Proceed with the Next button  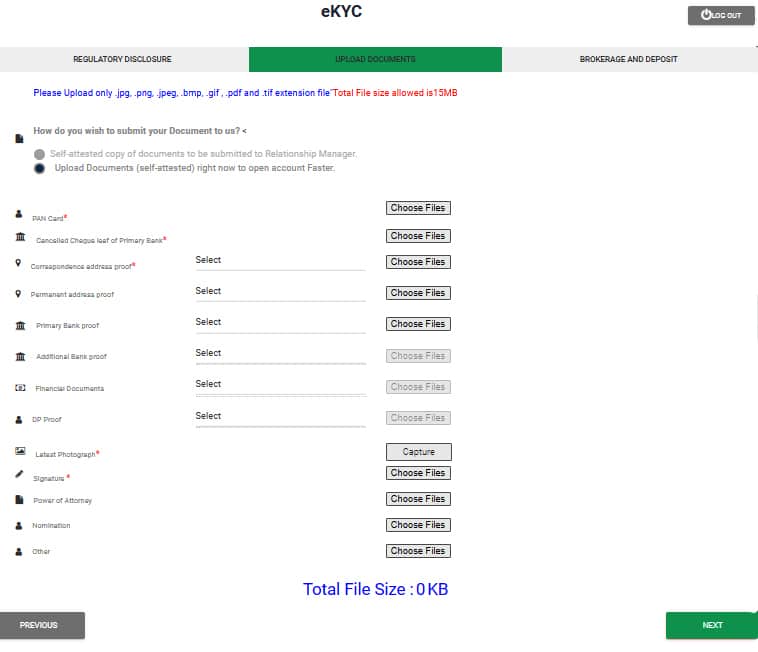click(x=712, y=625)
